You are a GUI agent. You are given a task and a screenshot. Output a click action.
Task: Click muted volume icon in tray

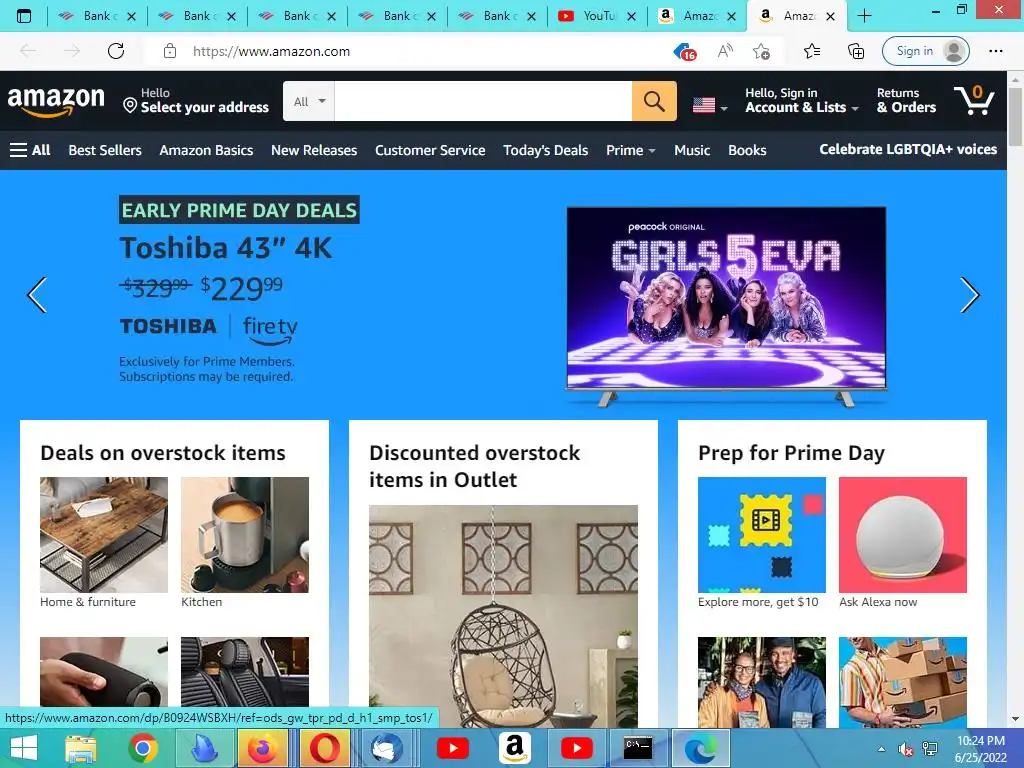tap(905, 749)
